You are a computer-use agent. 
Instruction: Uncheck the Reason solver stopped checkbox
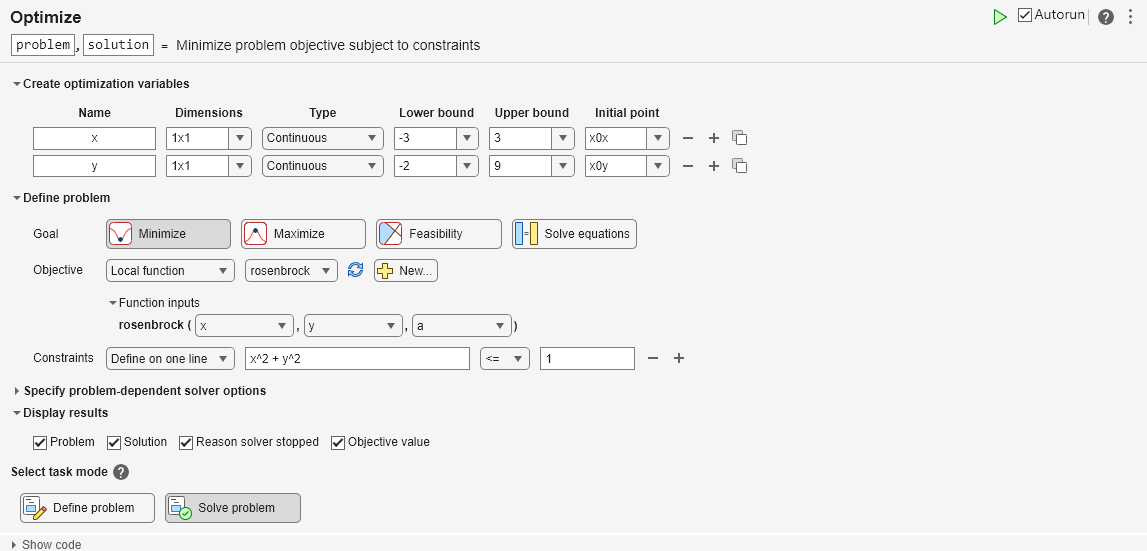click(x=186, y=442)
